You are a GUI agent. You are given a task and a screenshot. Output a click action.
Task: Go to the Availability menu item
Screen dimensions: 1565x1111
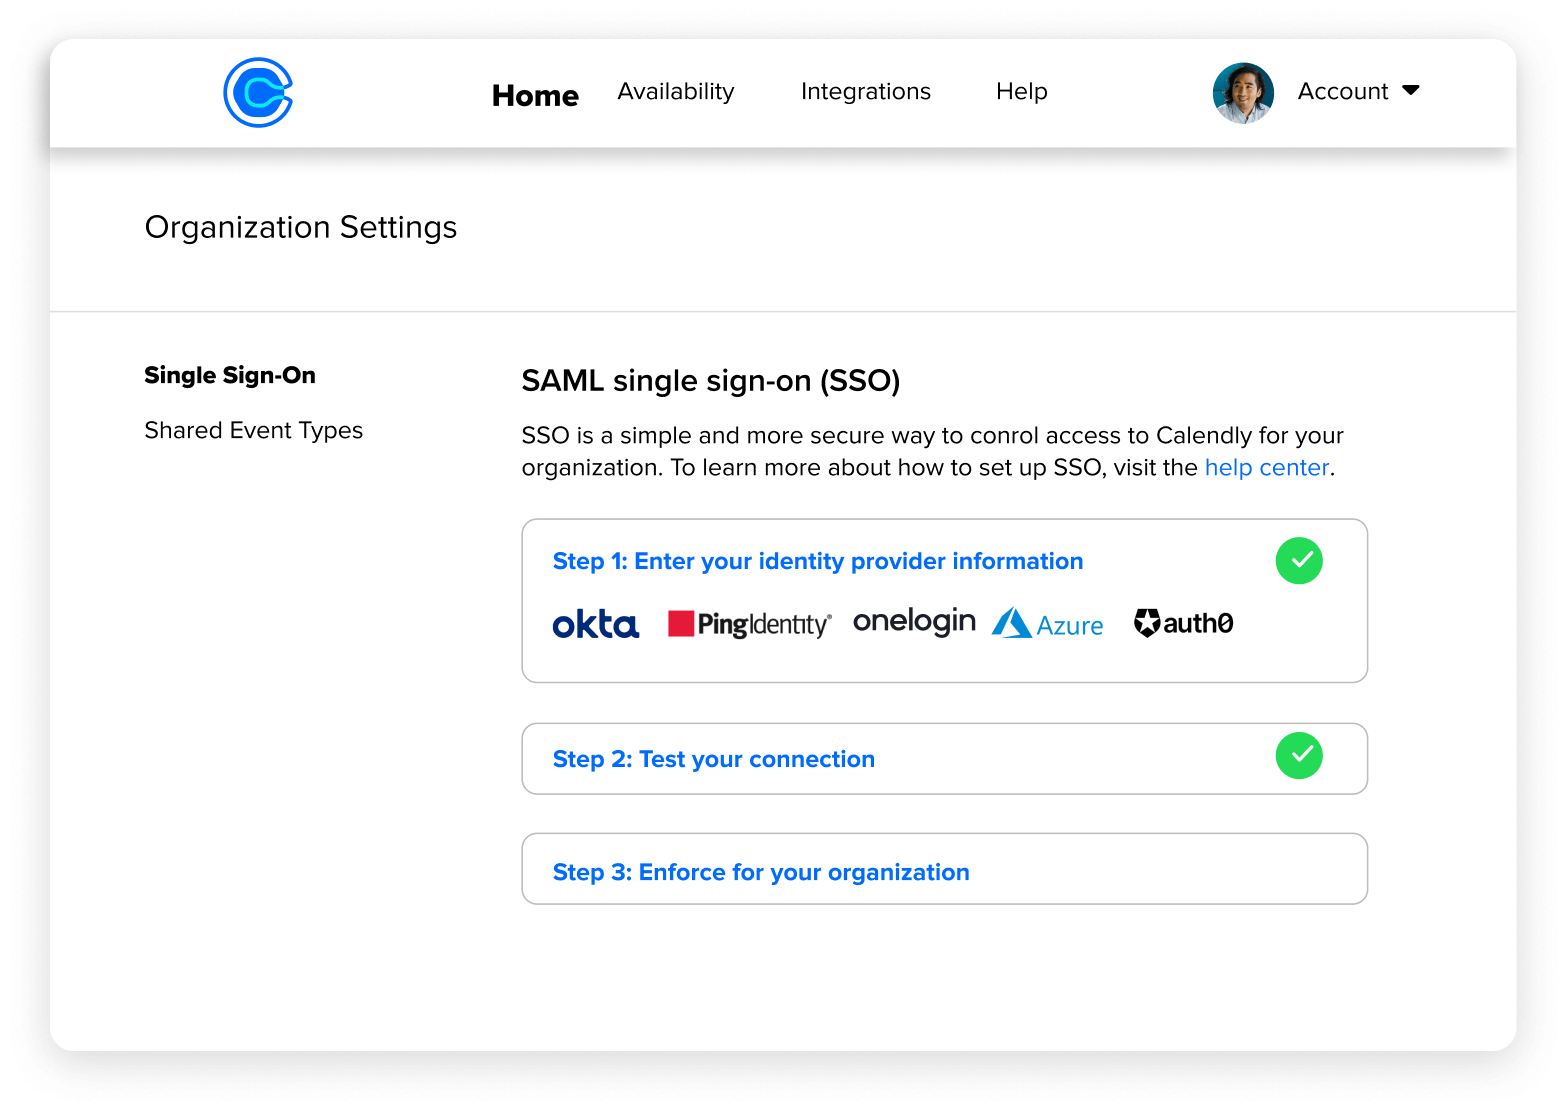click(x=676, y=91)
